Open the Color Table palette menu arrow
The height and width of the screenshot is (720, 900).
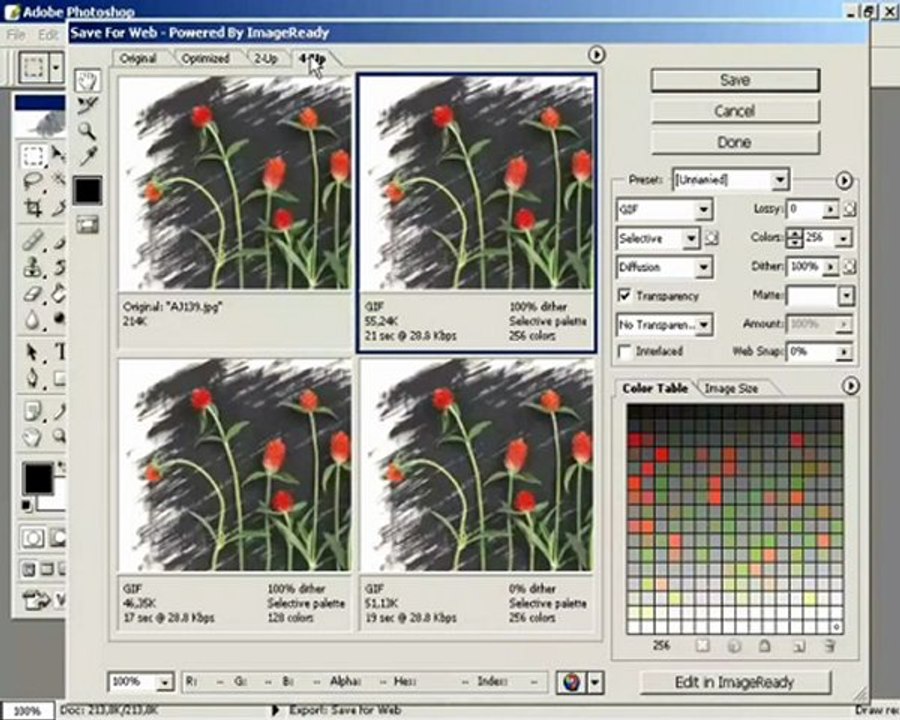(x=850, y=386)
